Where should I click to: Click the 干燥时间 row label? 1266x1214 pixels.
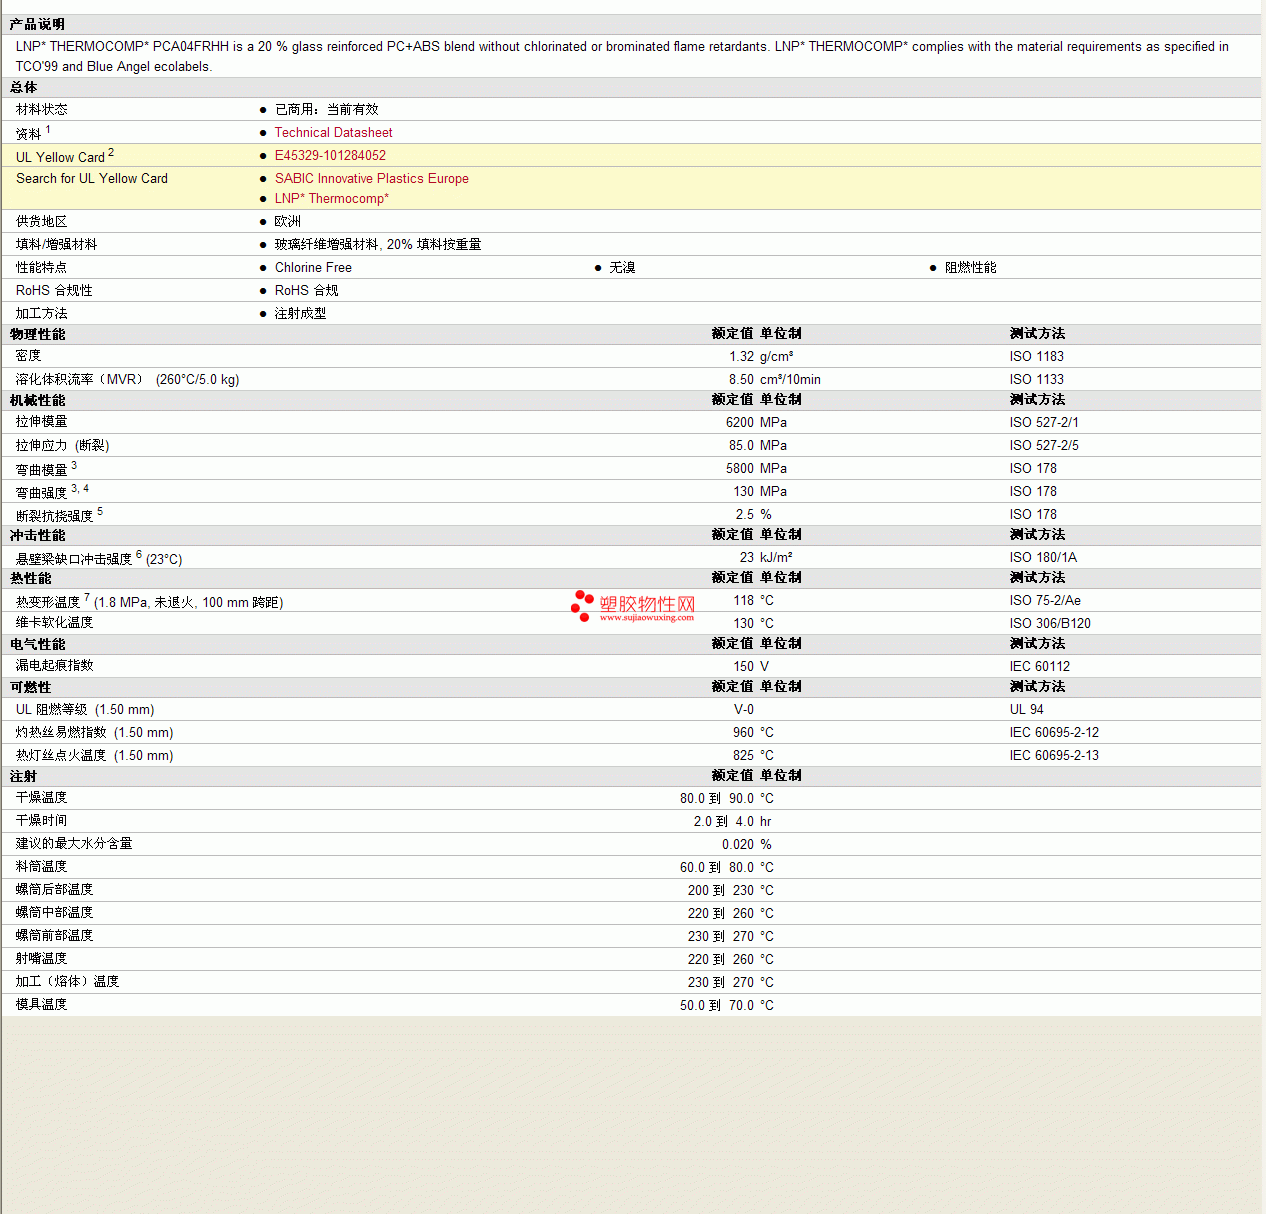(42, 820)
